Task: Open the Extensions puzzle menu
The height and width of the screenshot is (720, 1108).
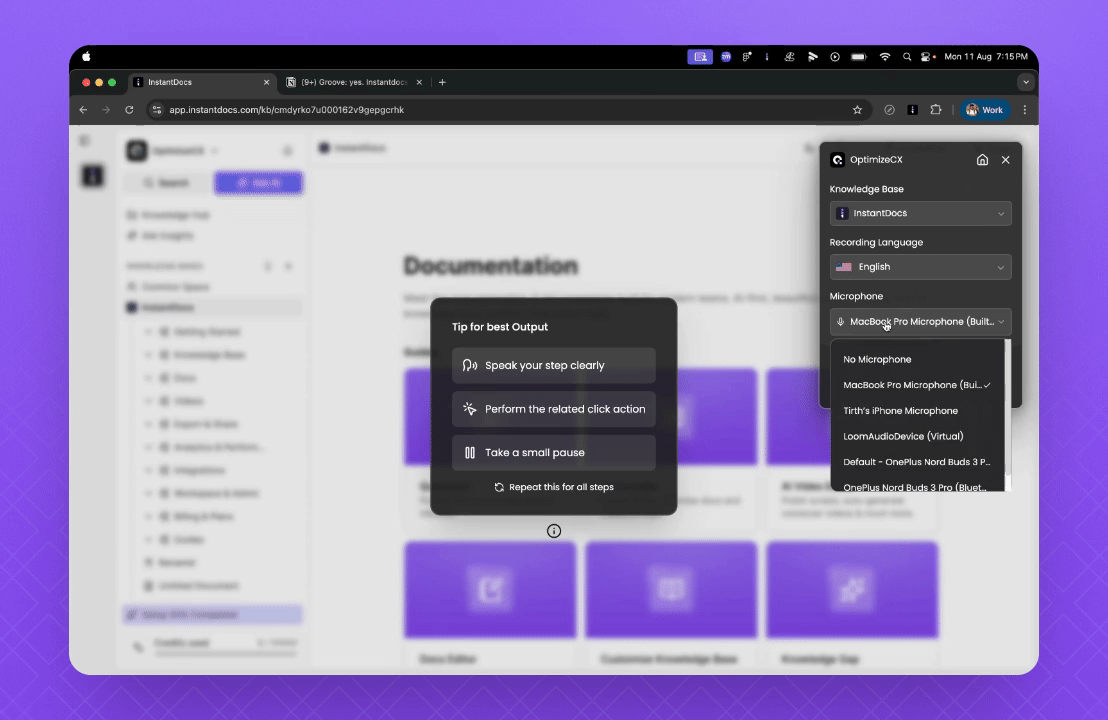Action: 936,110
